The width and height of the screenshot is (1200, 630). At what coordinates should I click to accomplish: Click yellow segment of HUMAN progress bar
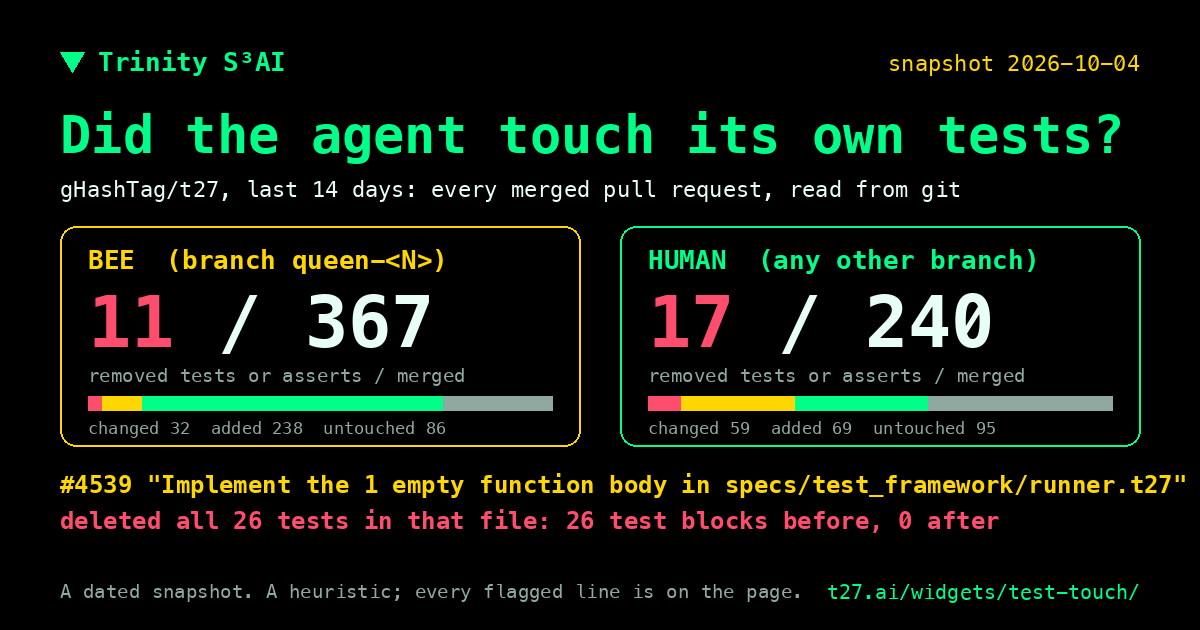tap(738, 403)
